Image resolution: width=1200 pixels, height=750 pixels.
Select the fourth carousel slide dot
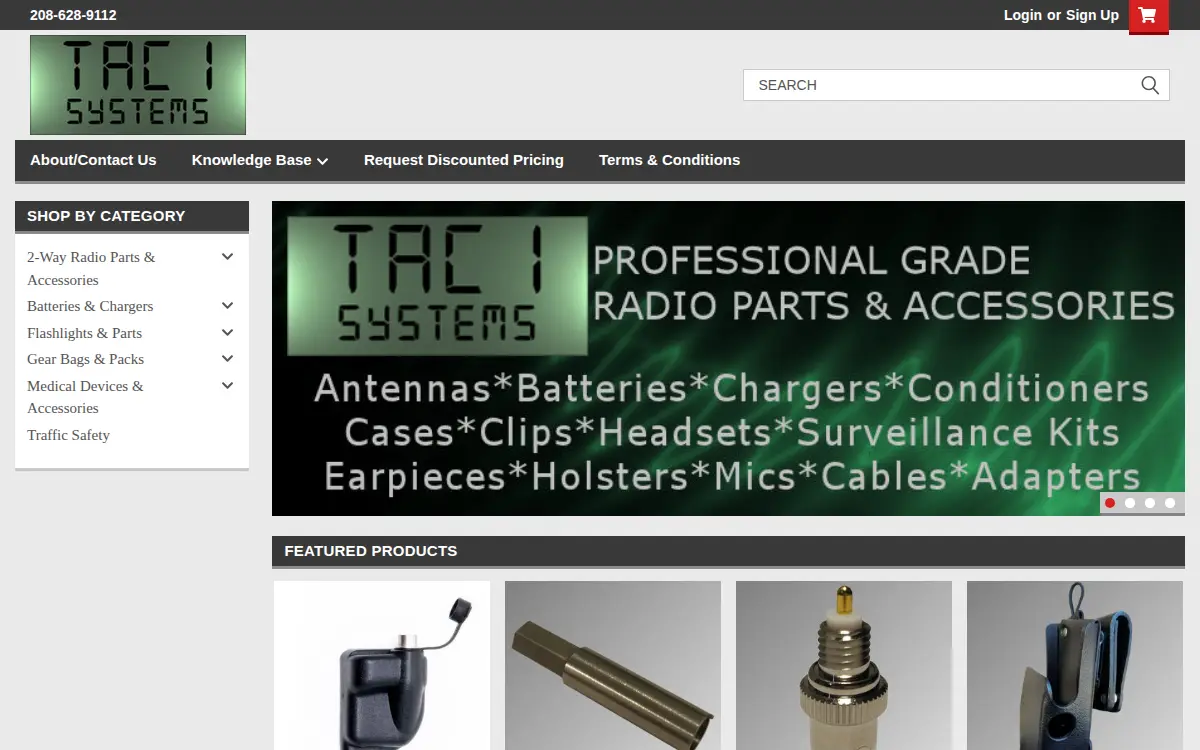click(x=1170, y=503)
